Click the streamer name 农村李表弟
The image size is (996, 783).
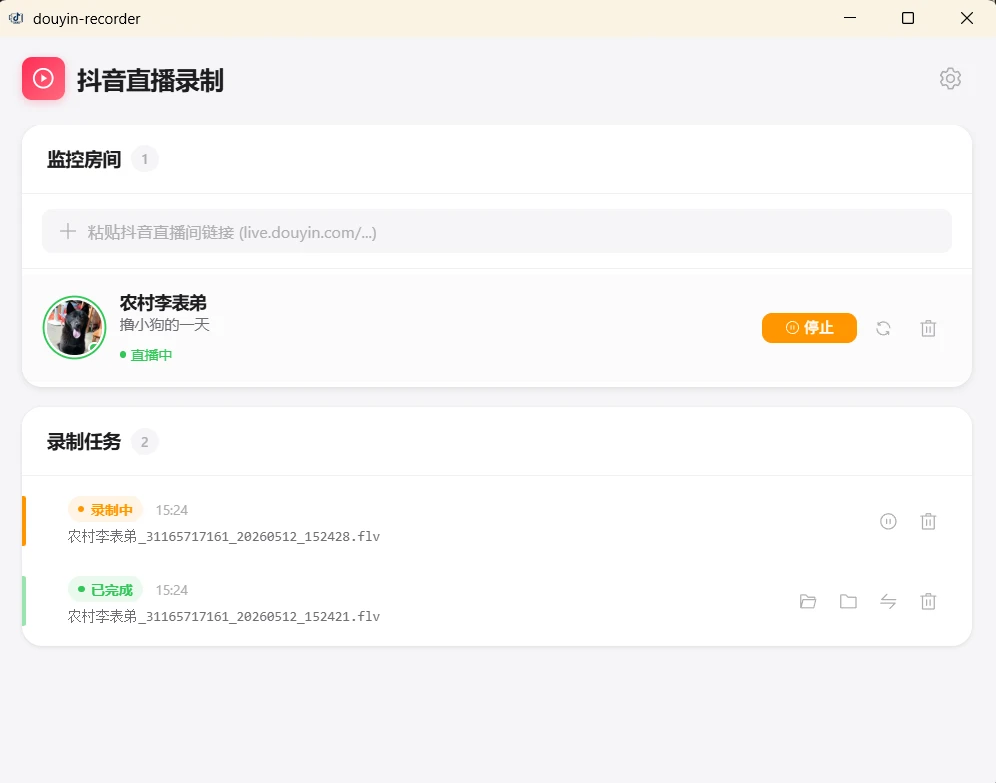coord(163,303)
